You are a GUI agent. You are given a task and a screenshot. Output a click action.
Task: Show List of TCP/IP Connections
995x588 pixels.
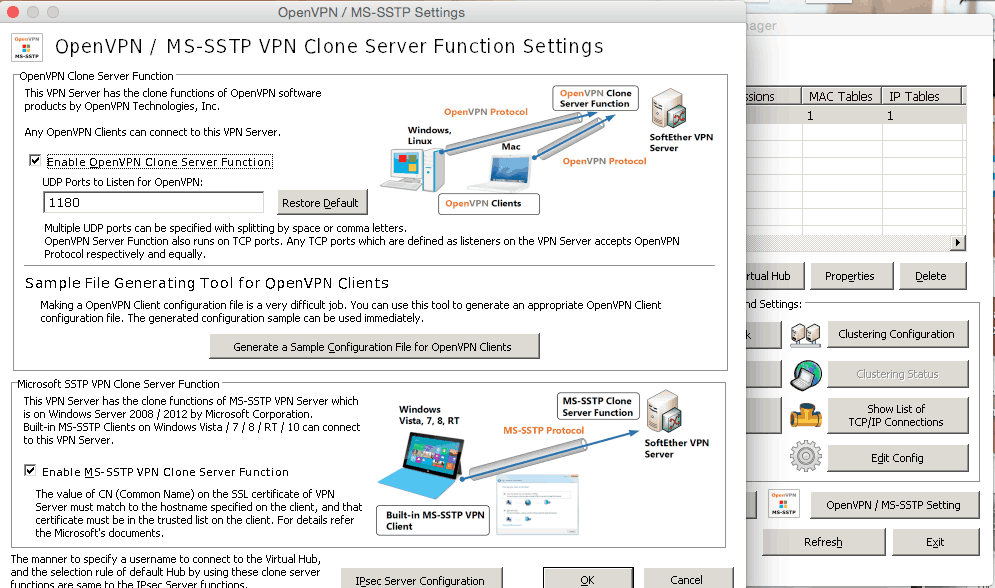[897, 415]
